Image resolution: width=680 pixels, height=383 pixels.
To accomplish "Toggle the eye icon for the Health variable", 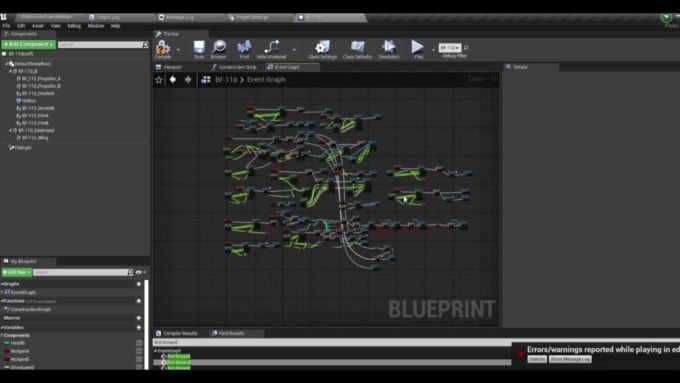I will pos(139,343).
